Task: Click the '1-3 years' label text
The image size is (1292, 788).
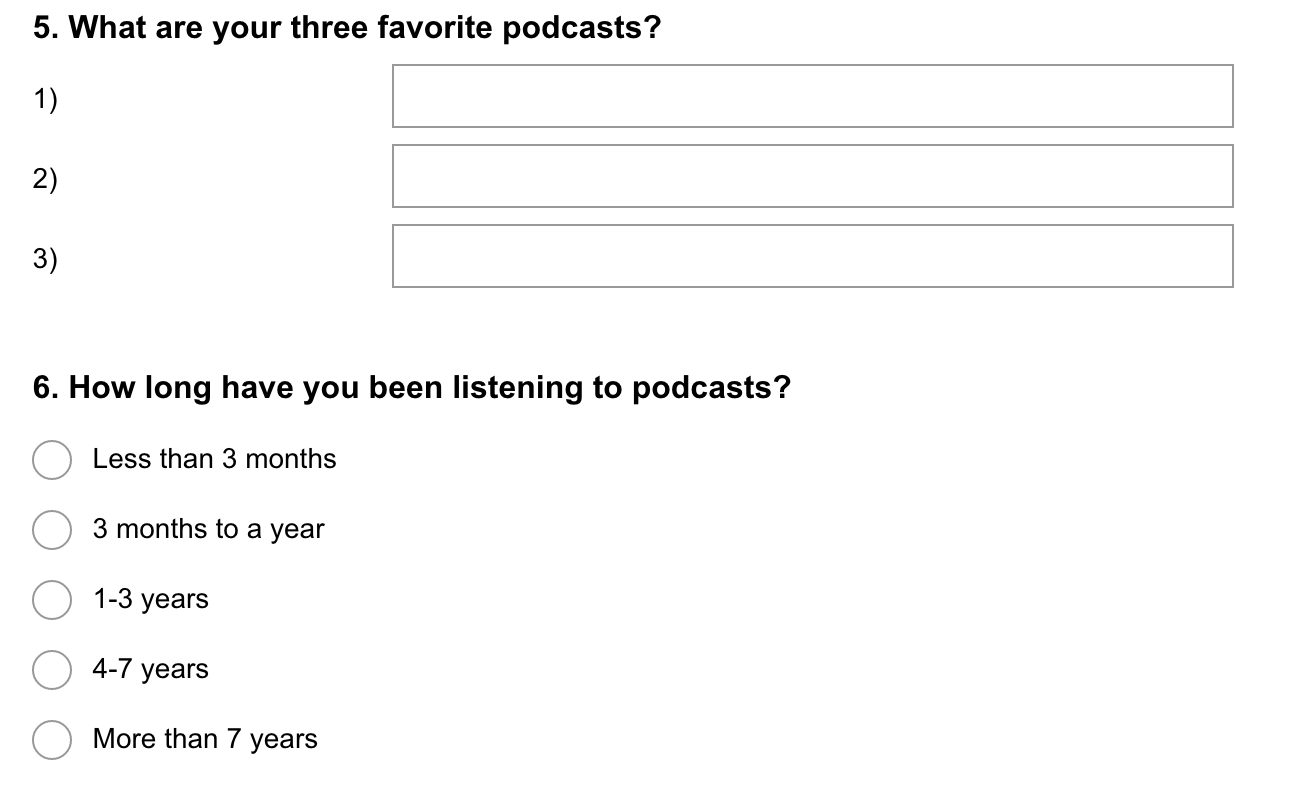Action: tap(151, 599)
